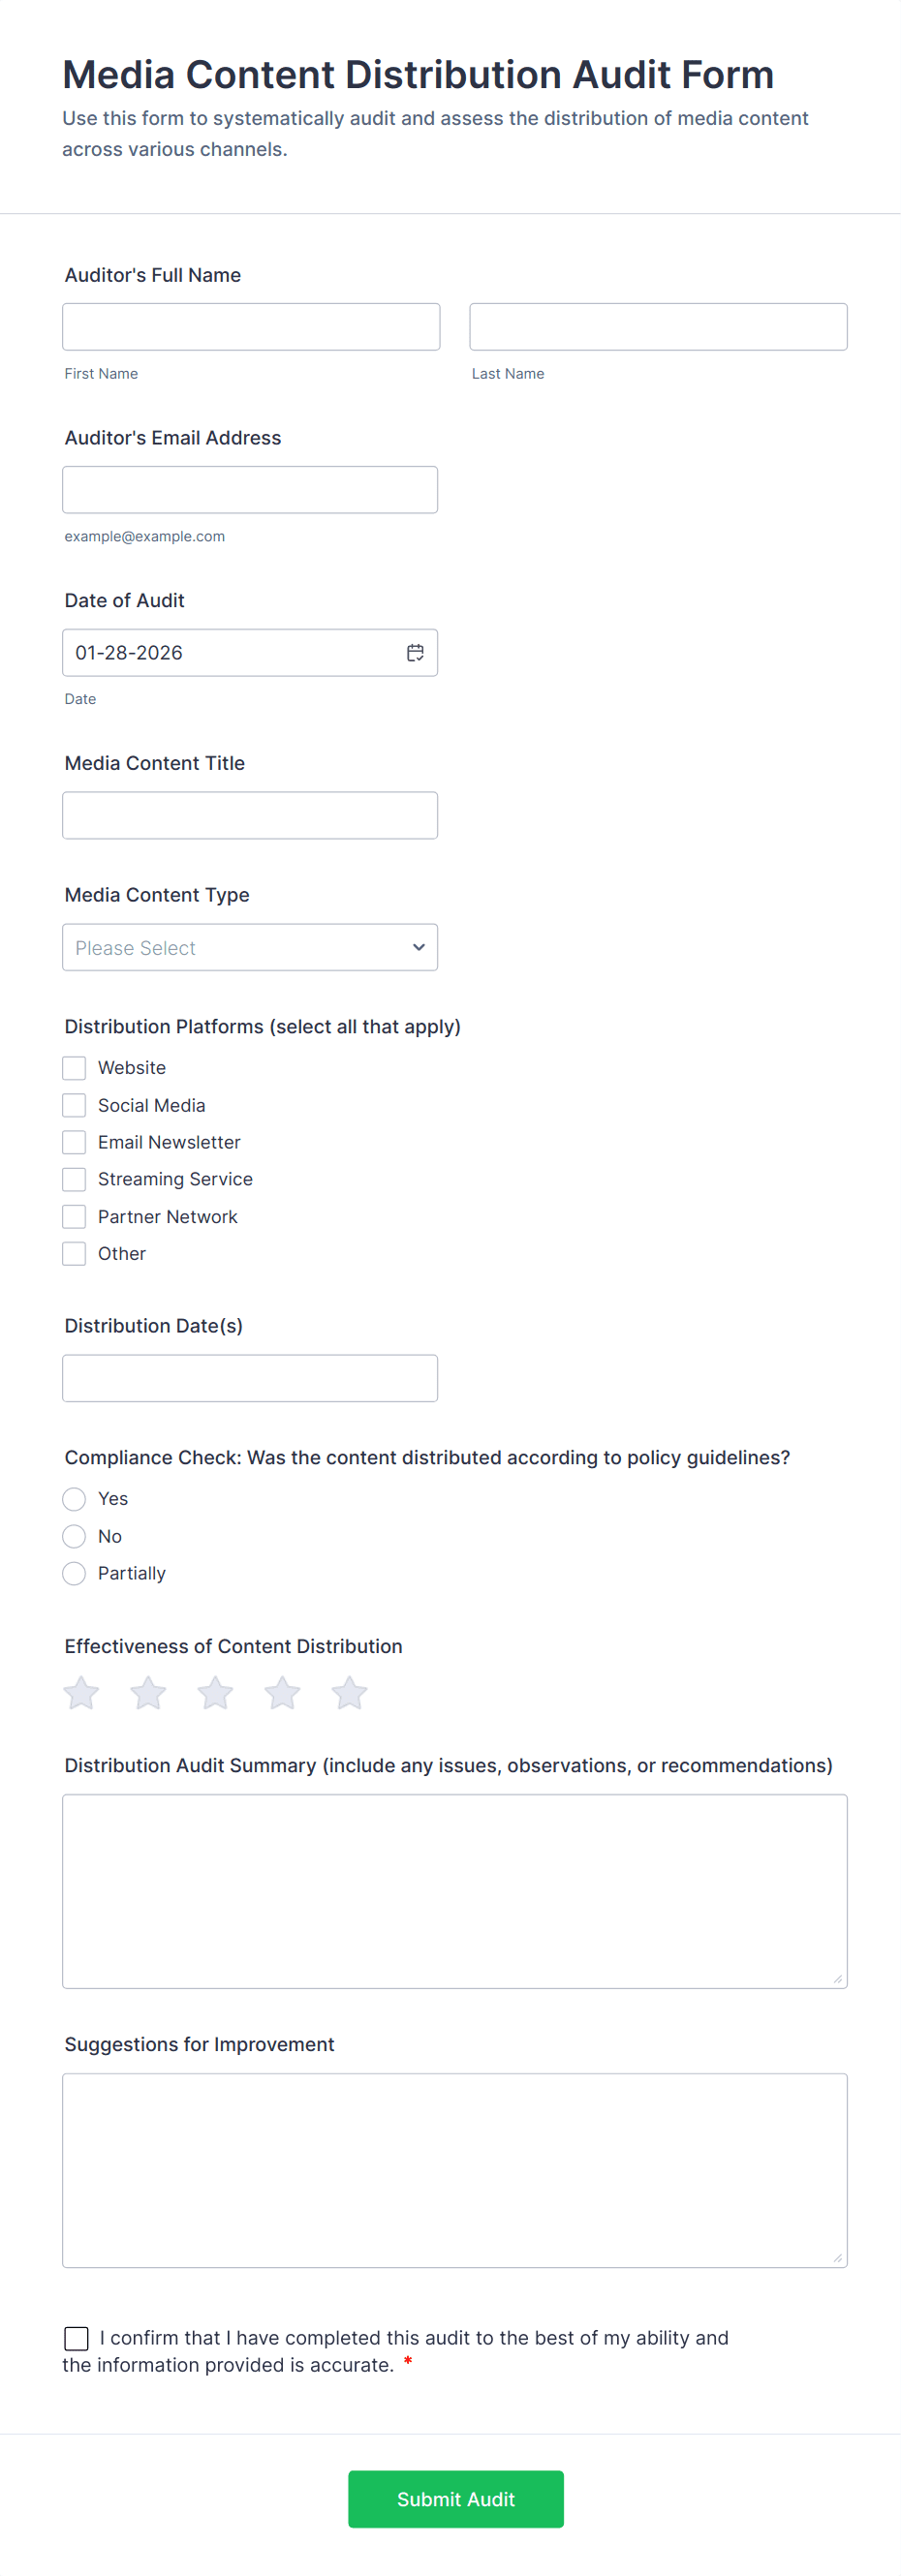Rate effectiveness with the first star
This screenshot has height=2576, width=901.
[81, 1693]
